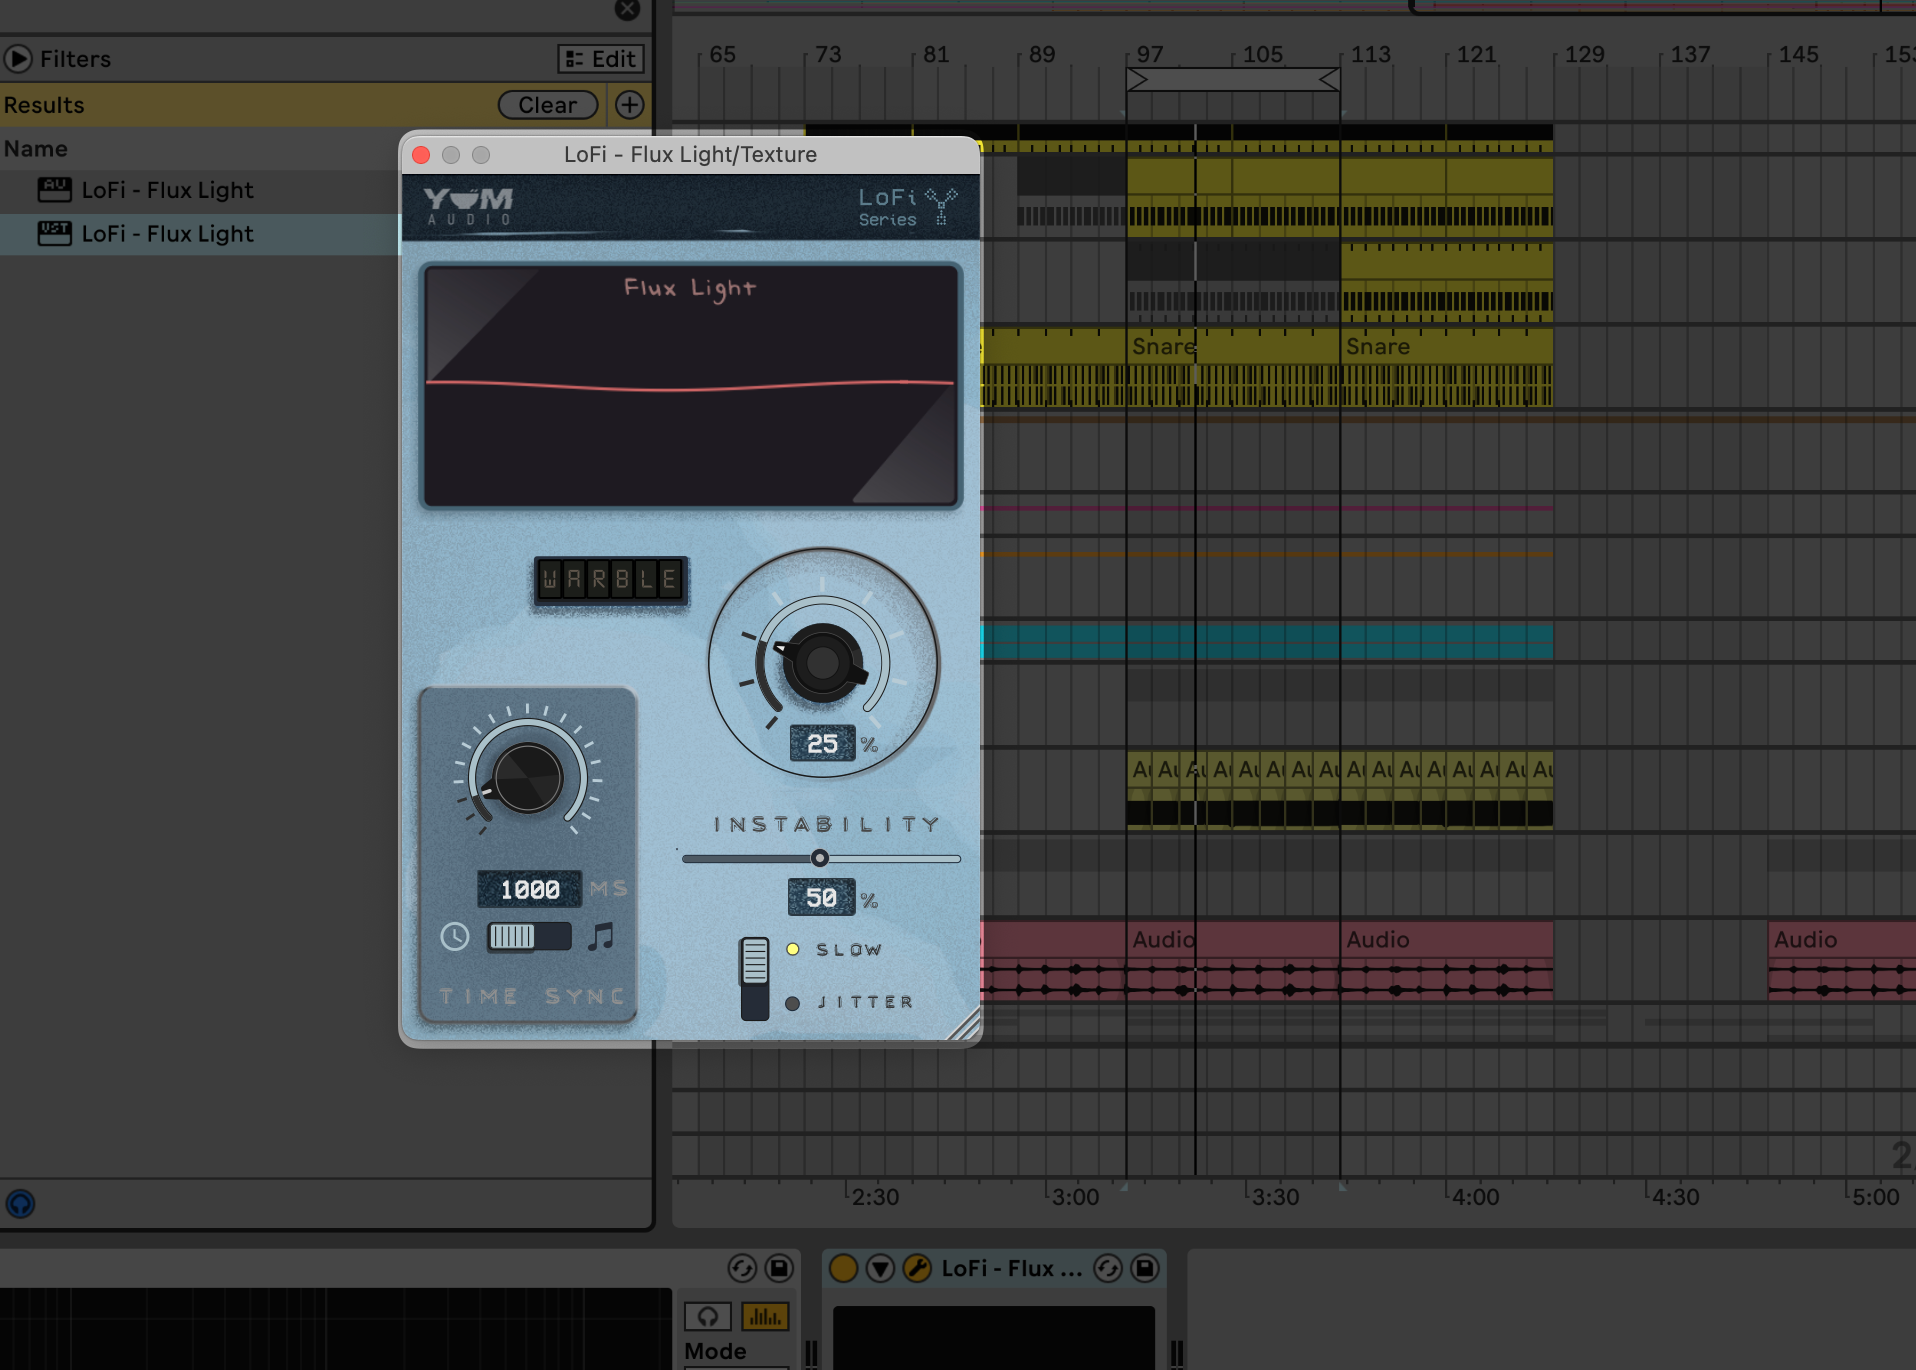Viewport: 1916px width, 1370px height.
Task: Clear the browser search results
Action: click(x=547, y=105)
